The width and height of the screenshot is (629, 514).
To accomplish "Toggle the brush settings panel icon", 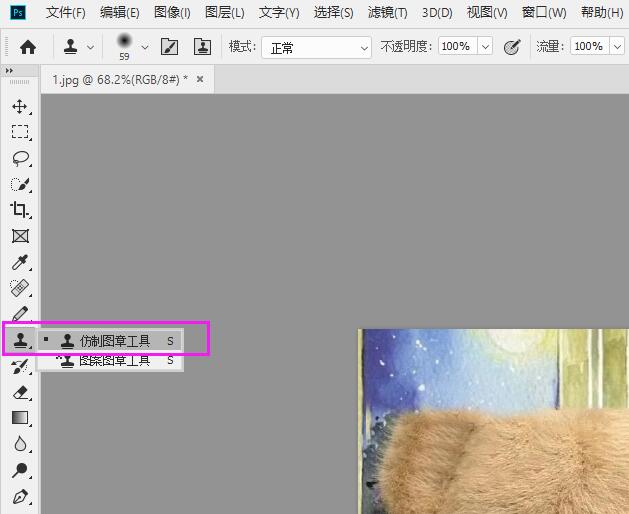I will (169, 47).
